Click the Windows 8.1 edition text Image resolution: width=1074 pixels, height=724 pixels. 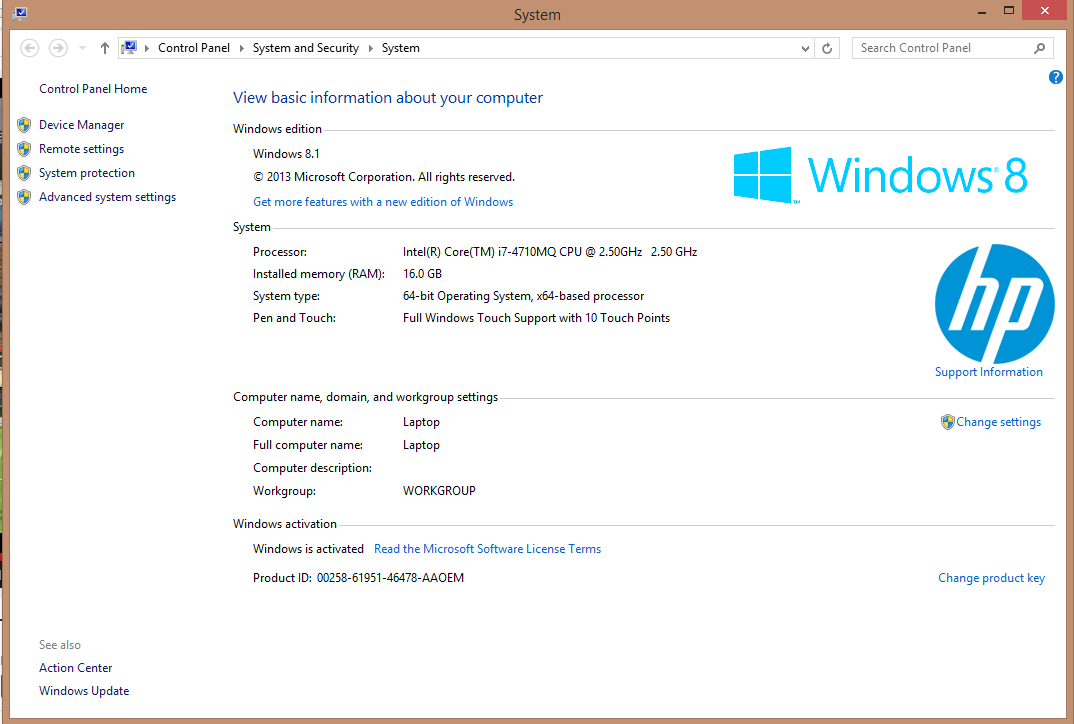pyautogui.click(x=286, y=153)
